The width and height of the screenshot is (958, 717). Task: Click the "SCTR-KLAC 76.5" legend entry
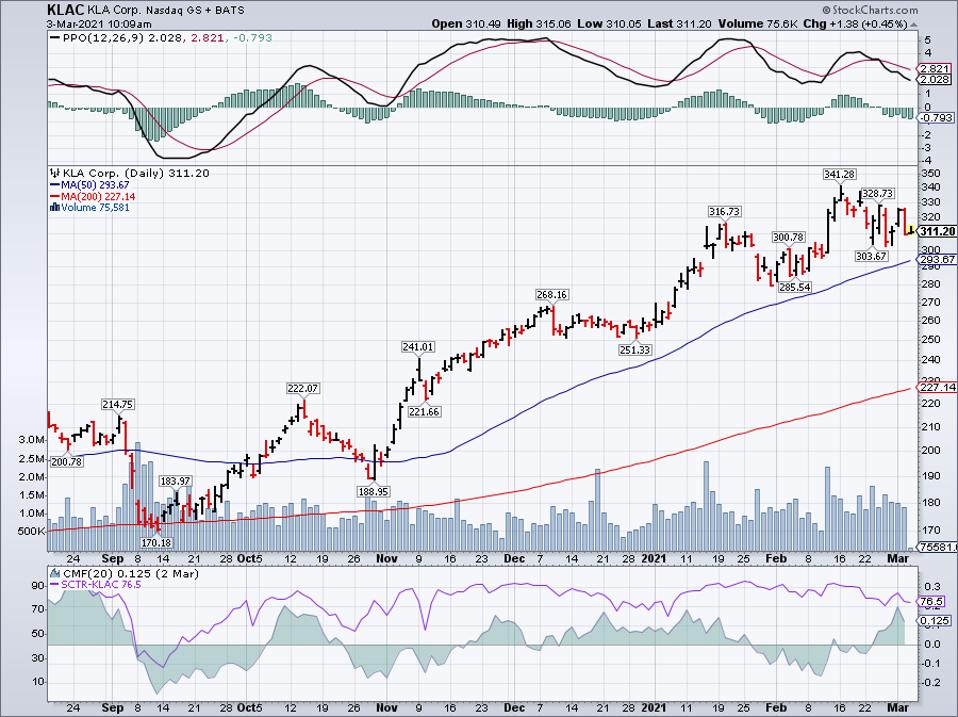(101, 584)
